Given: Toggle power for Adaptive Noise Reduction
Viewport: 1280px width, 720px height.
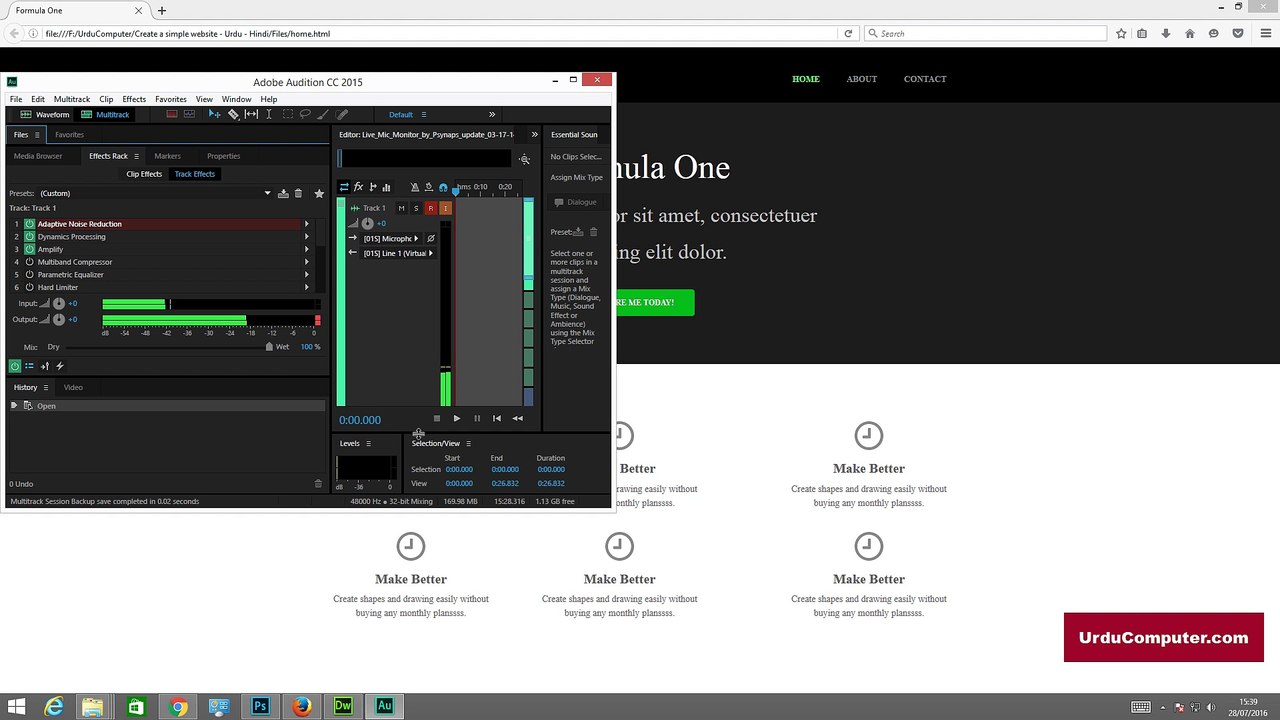Looking at the screenshot, I should coord(29,224).
